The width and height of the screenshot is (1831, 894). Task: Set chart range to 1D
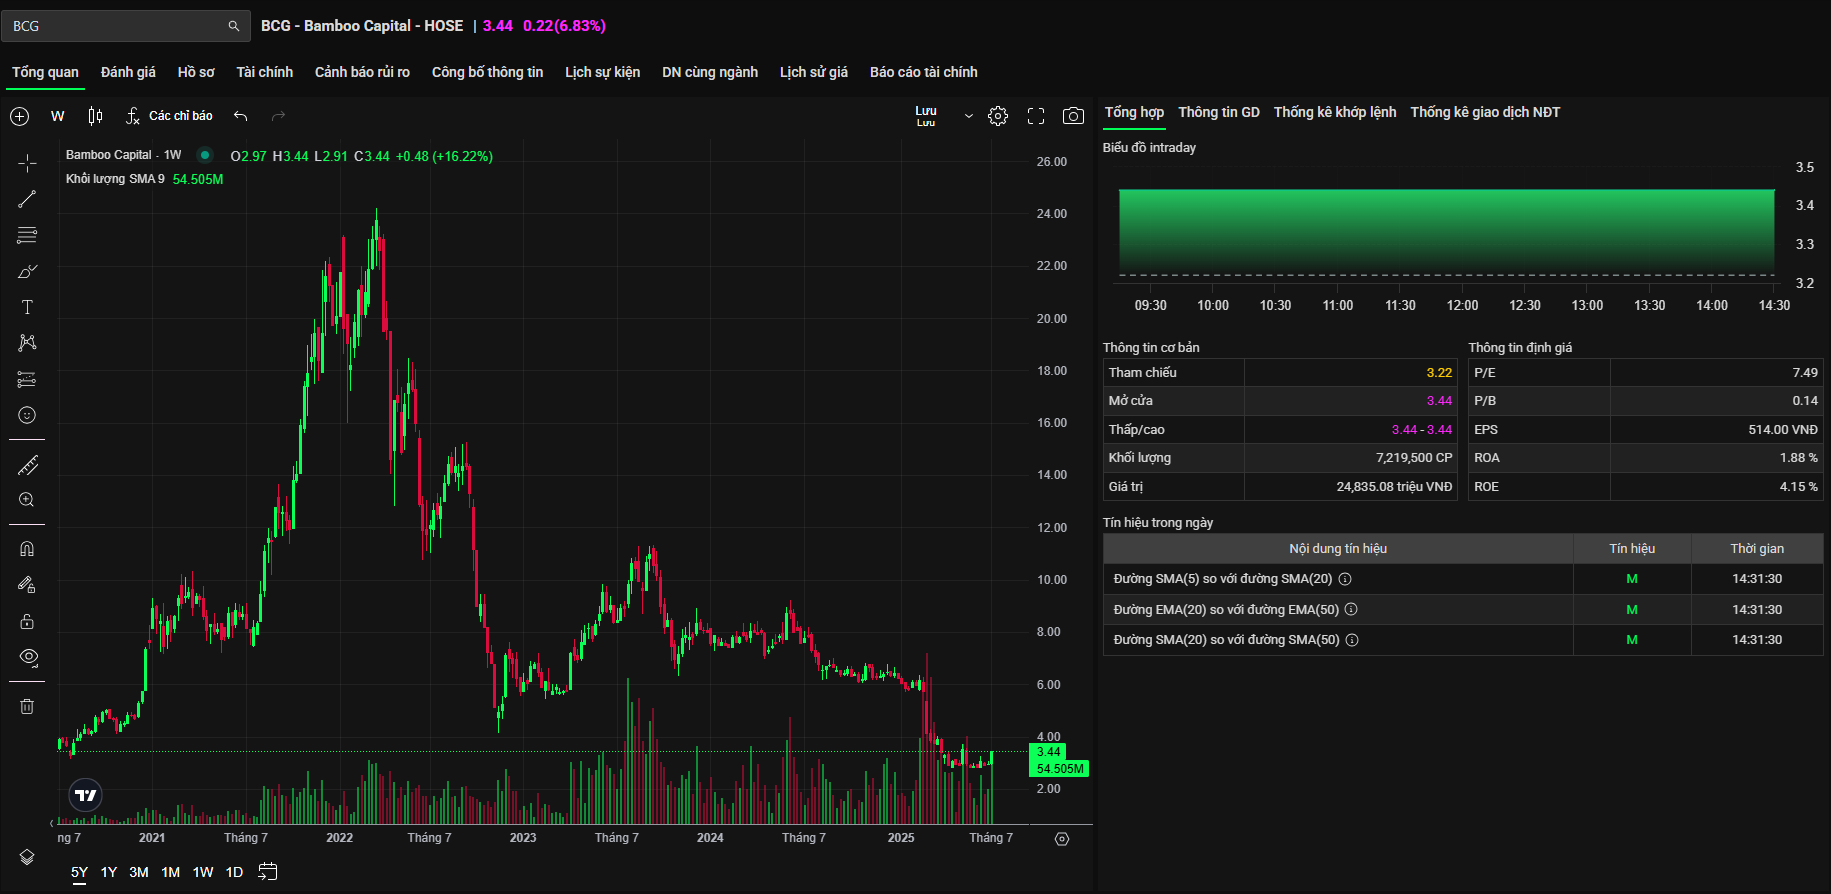coord(234,872)
